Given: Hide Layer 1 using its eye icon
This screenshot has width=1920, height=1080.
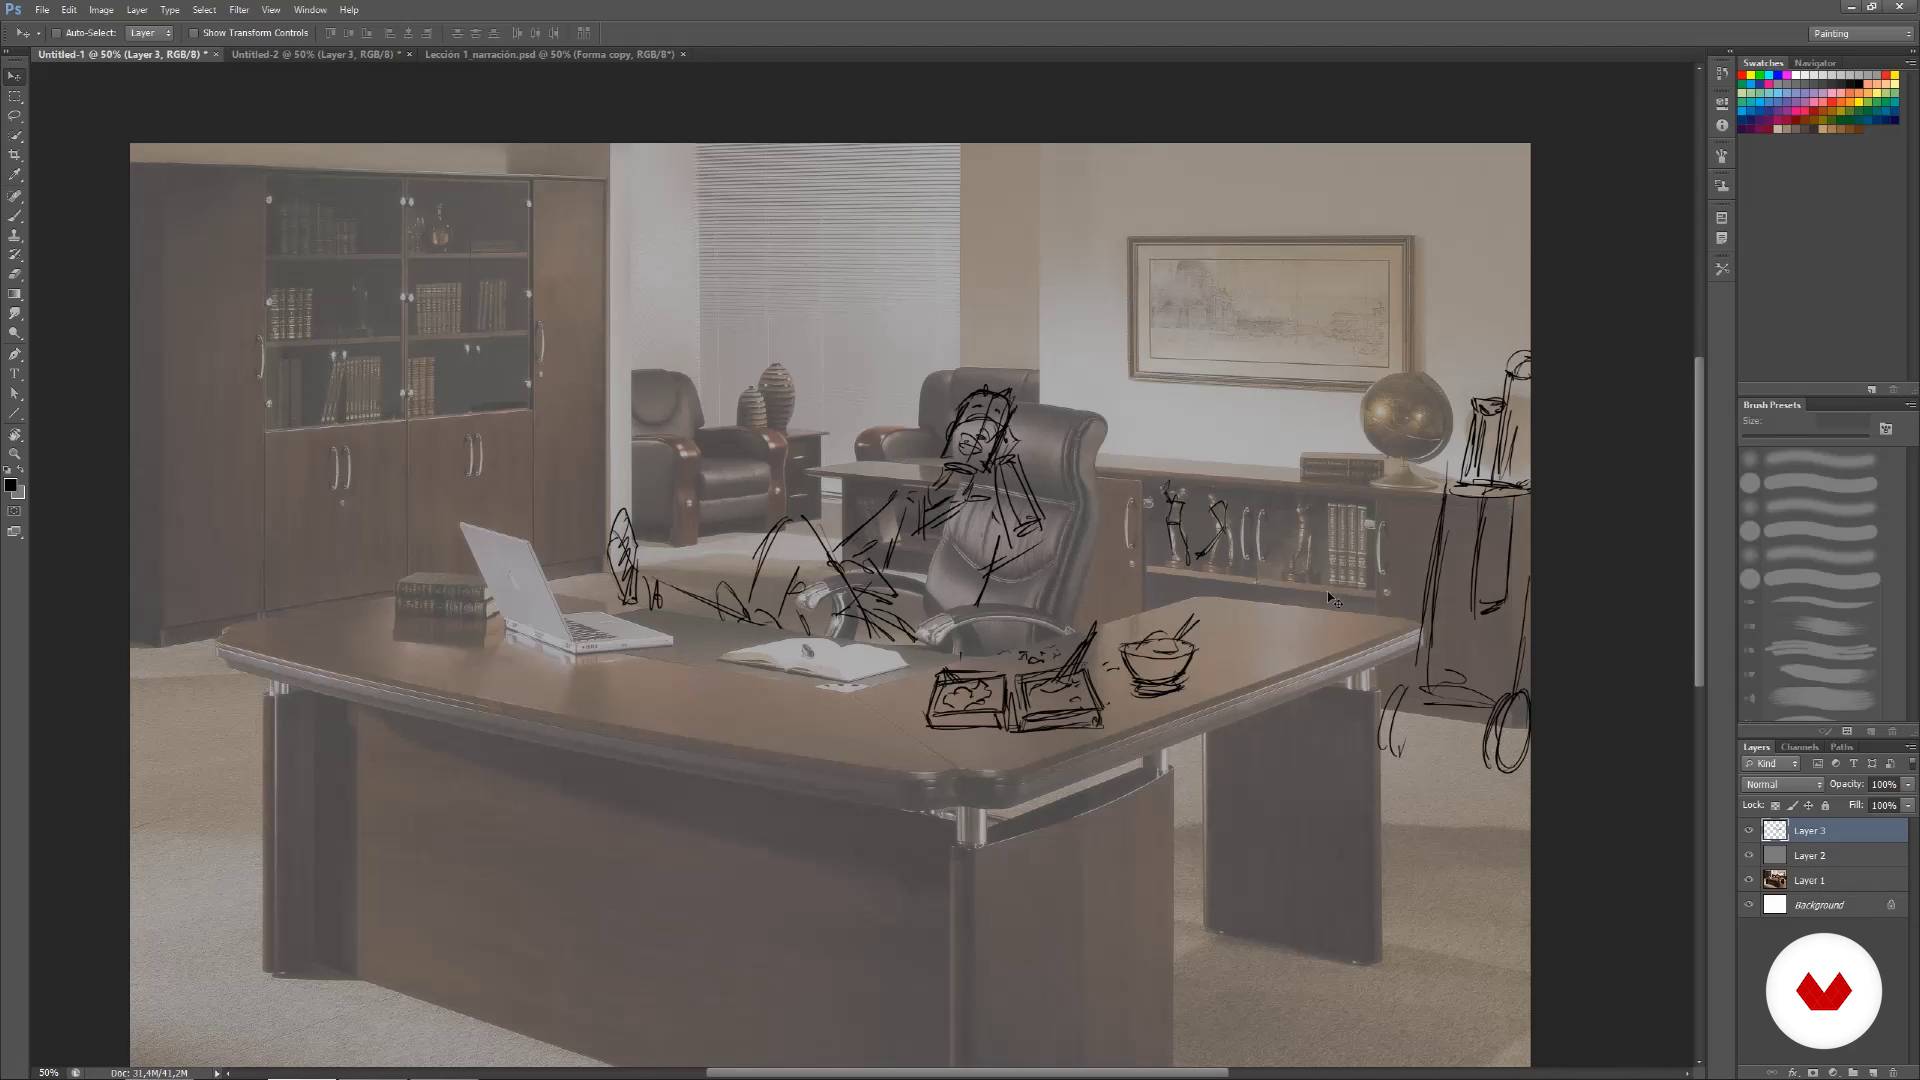Looking at the screenshot, I should pos(1749,881).
